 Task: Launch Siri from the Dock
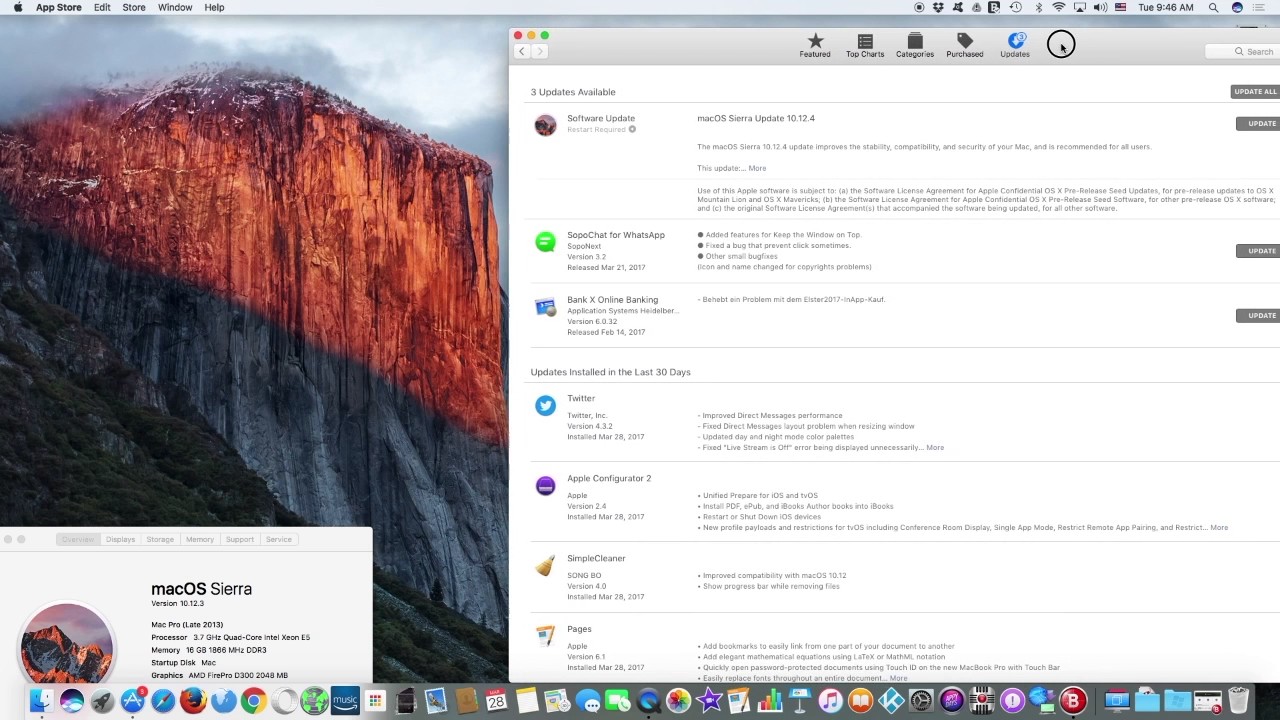72,700
